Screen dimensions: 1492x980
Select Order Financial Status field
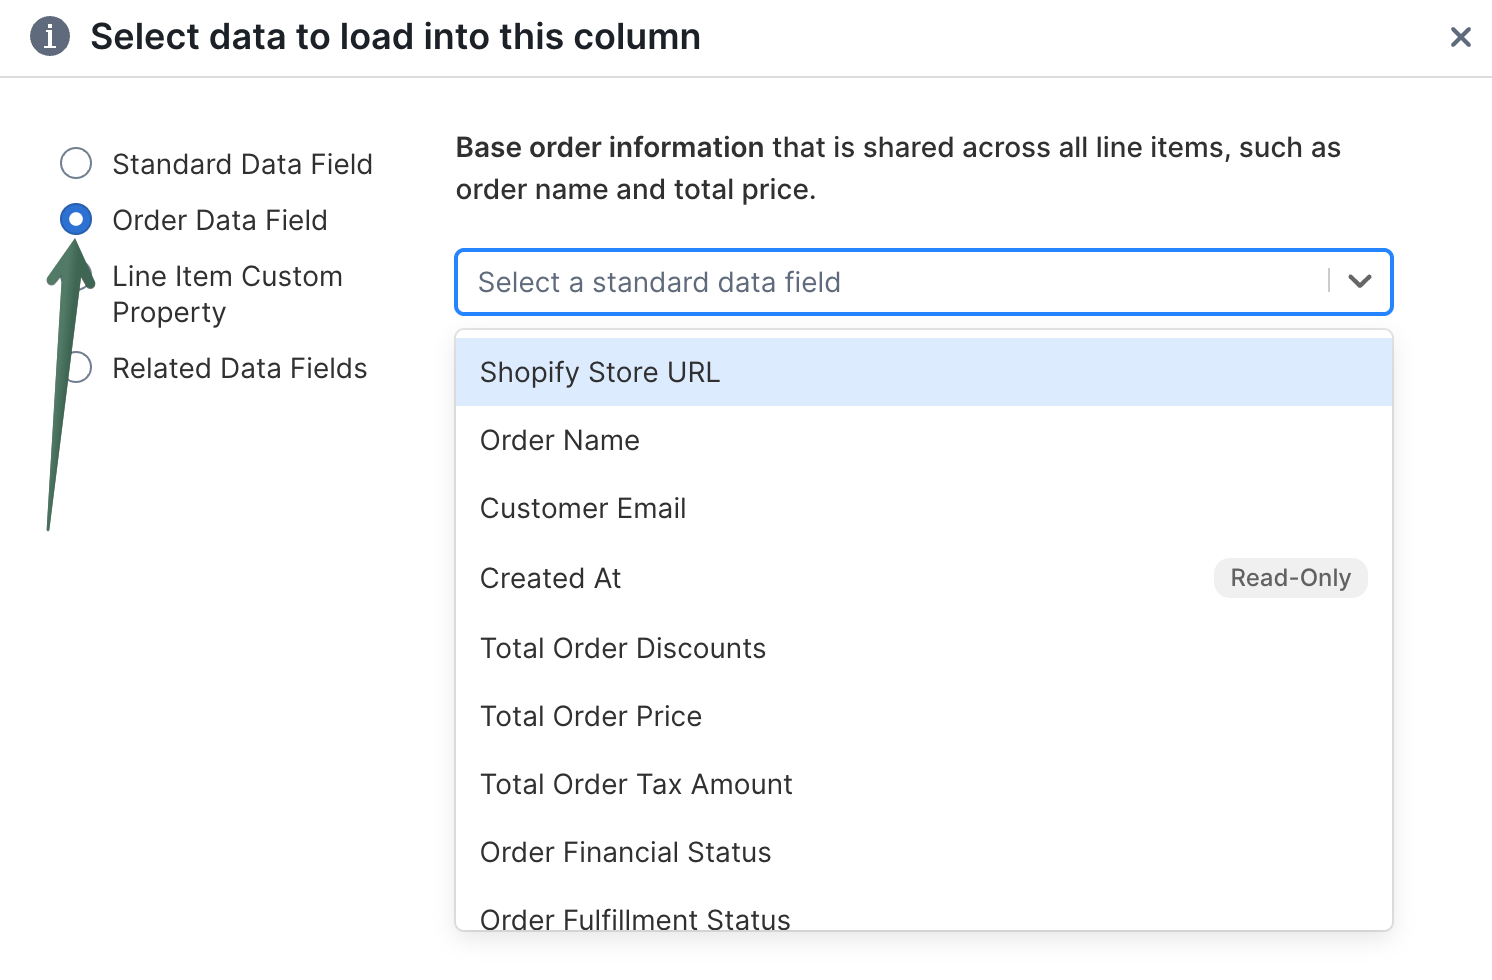point(626,852)
